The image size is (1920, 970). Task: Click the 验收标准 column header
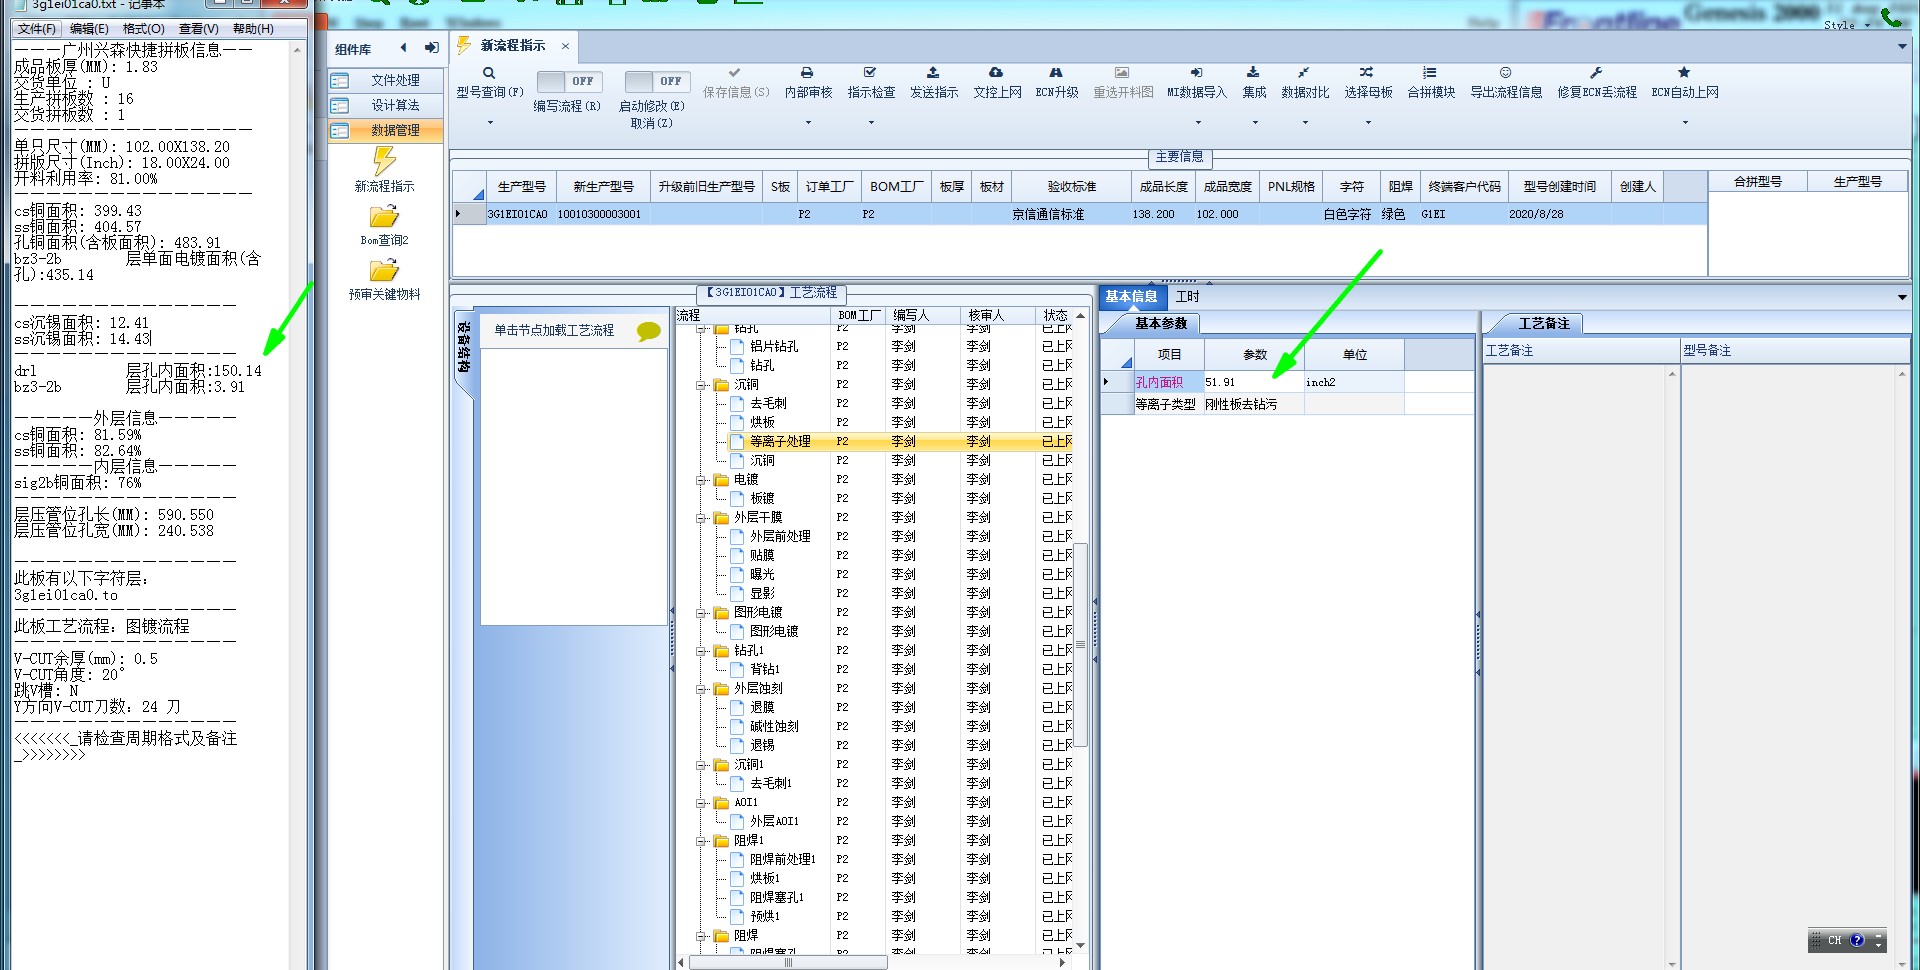1071,187
